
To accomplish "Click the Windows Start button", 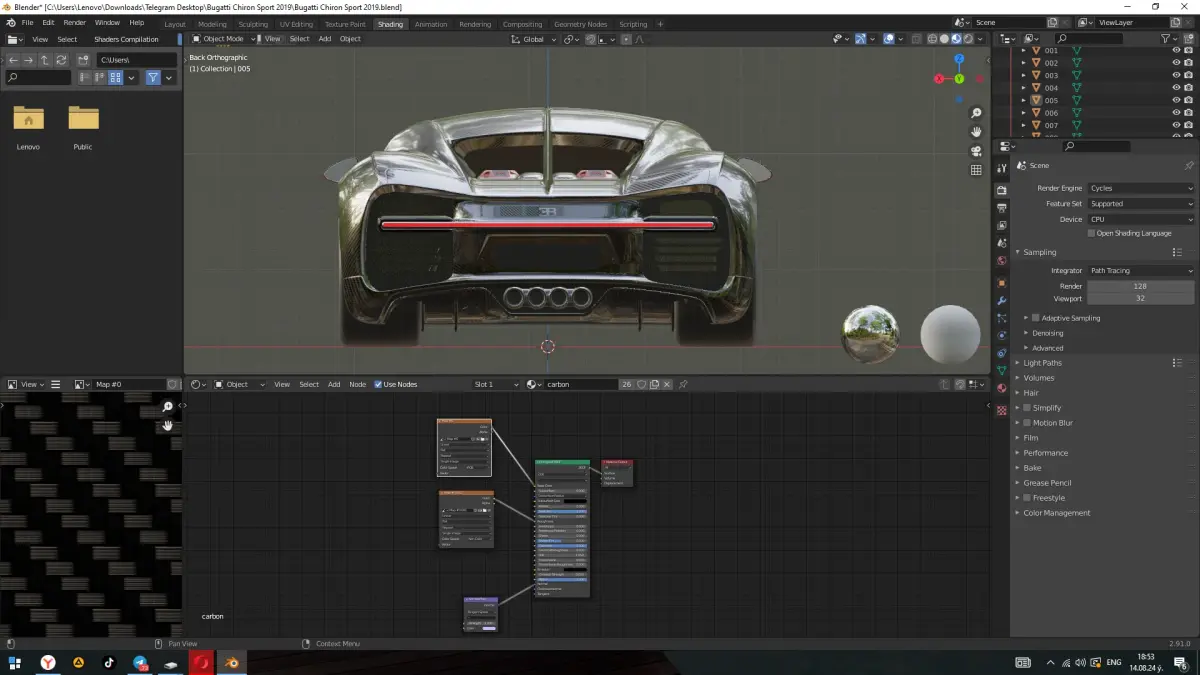I will [15, 662].
